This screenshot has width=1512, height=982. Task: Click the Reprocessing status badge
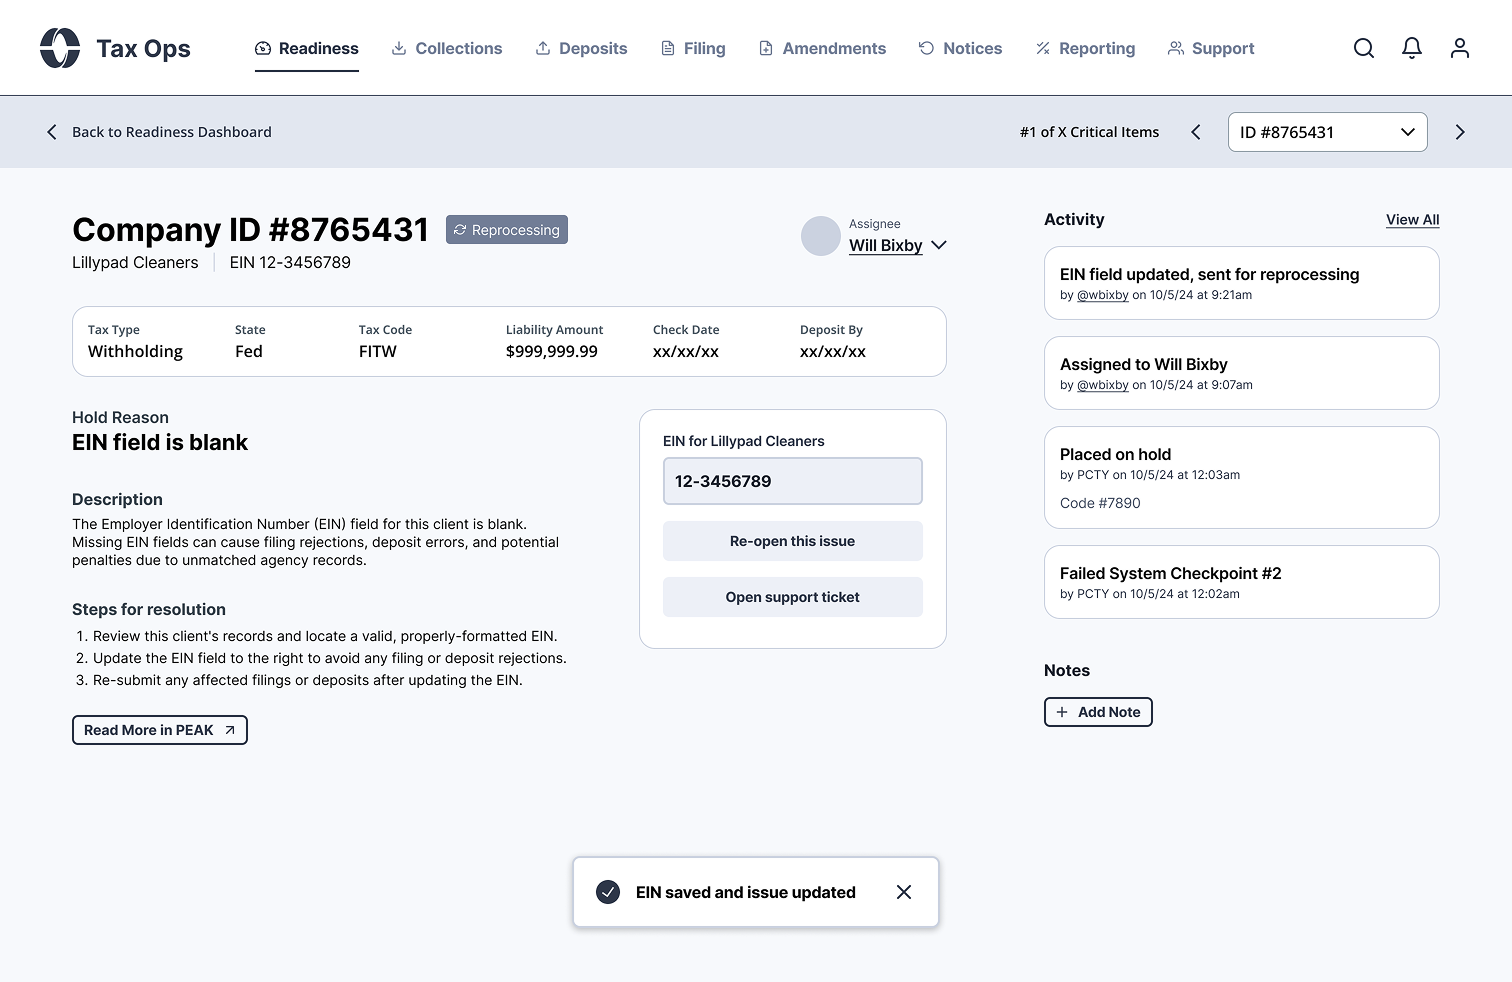coord(507,230)
